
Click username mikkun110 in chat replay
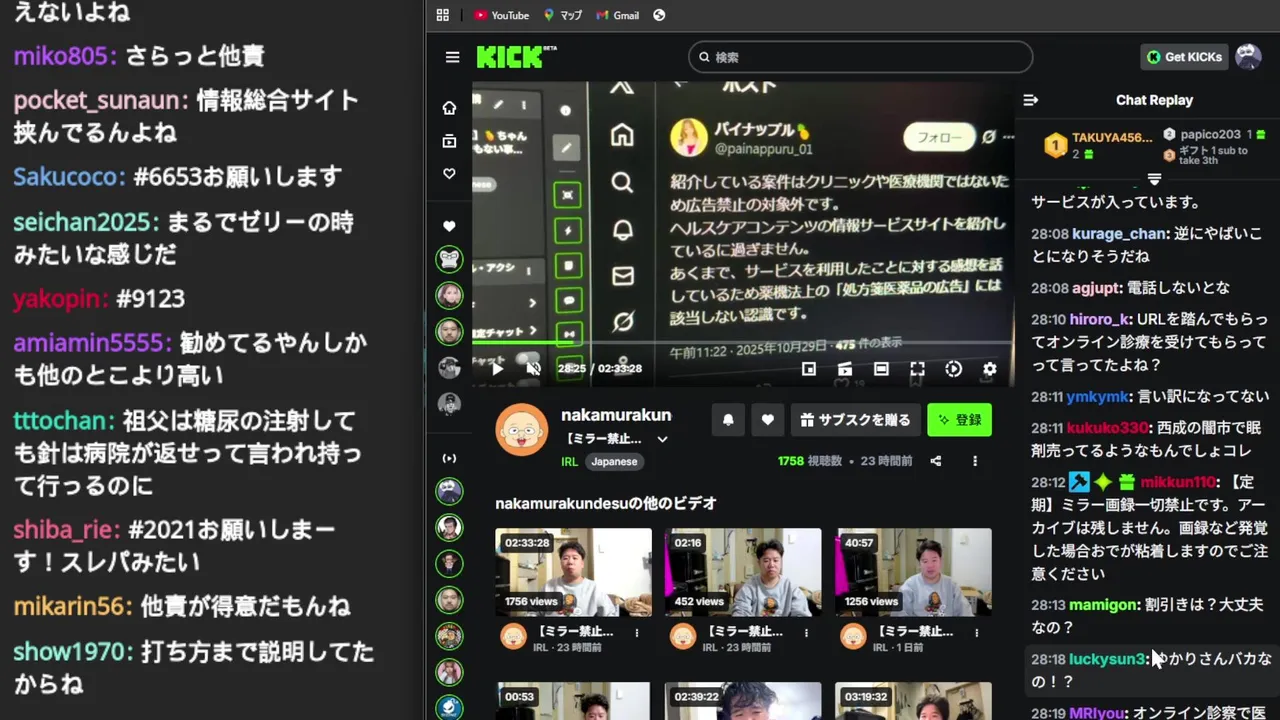click(x=1178, y=482)
